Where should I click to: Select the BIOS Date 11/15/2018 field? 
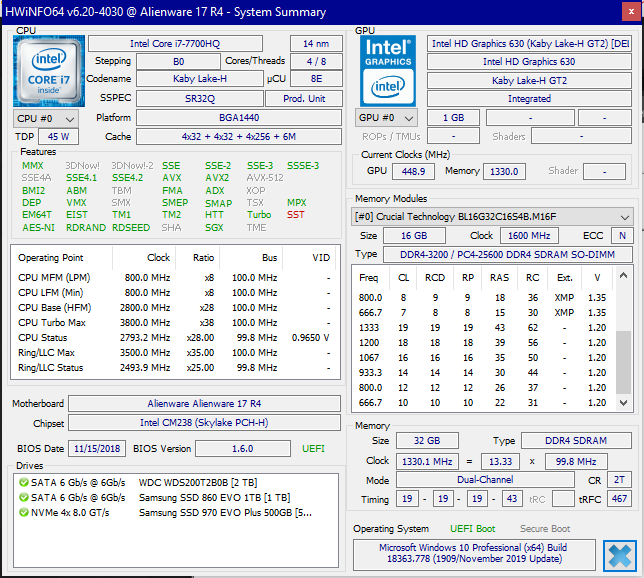(x=98, y=449)
